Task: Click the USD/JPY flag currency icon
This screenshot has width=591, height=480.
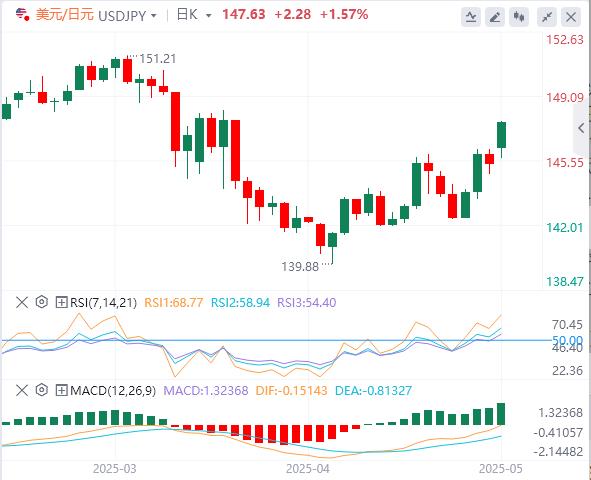Action: click(x=23, y=15)
